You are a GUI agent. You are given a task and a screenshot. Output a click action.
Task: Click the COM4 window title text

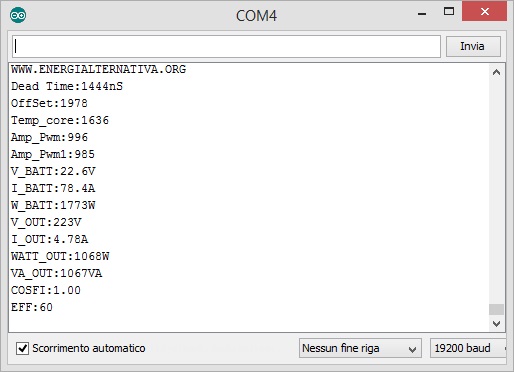256,16
